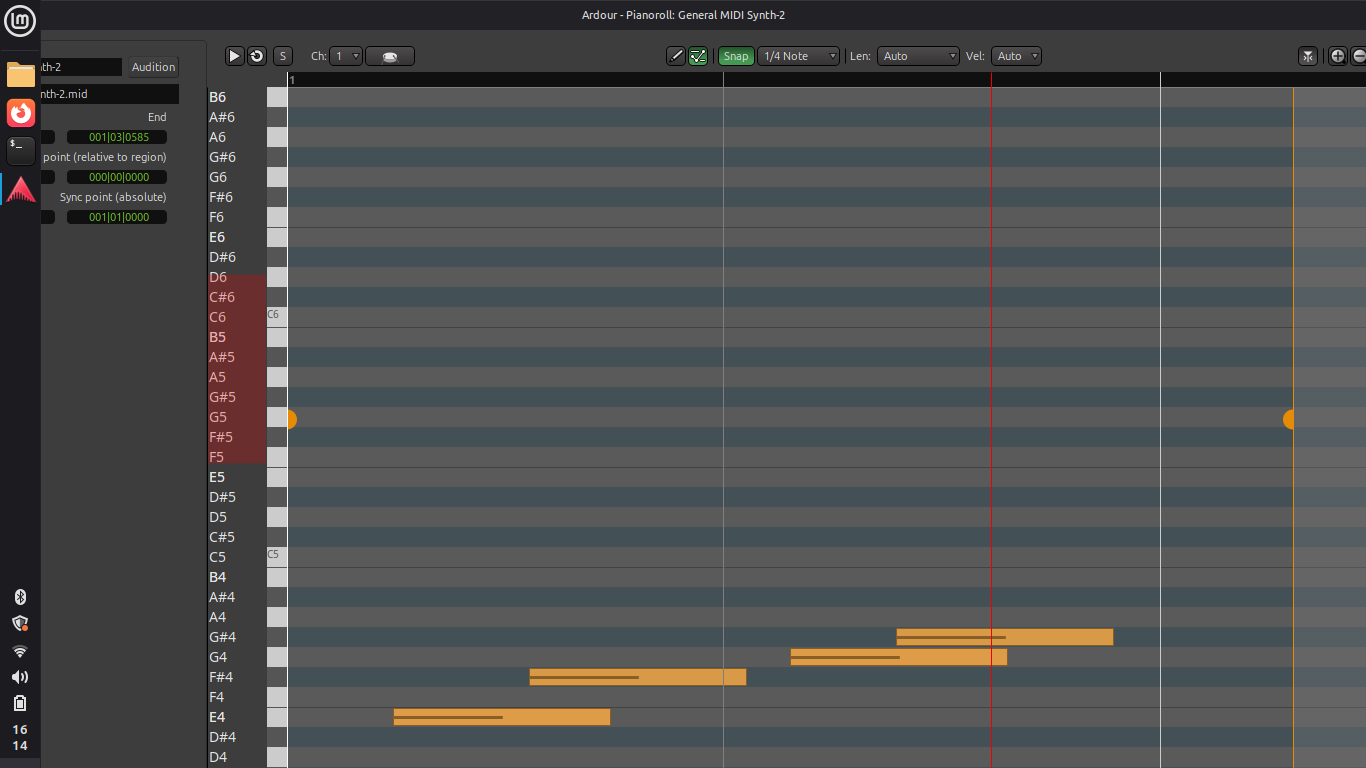Click the absolute sync point clock field
The width and height of the screenshot is (1366, 768).
(x=117, y=217)
